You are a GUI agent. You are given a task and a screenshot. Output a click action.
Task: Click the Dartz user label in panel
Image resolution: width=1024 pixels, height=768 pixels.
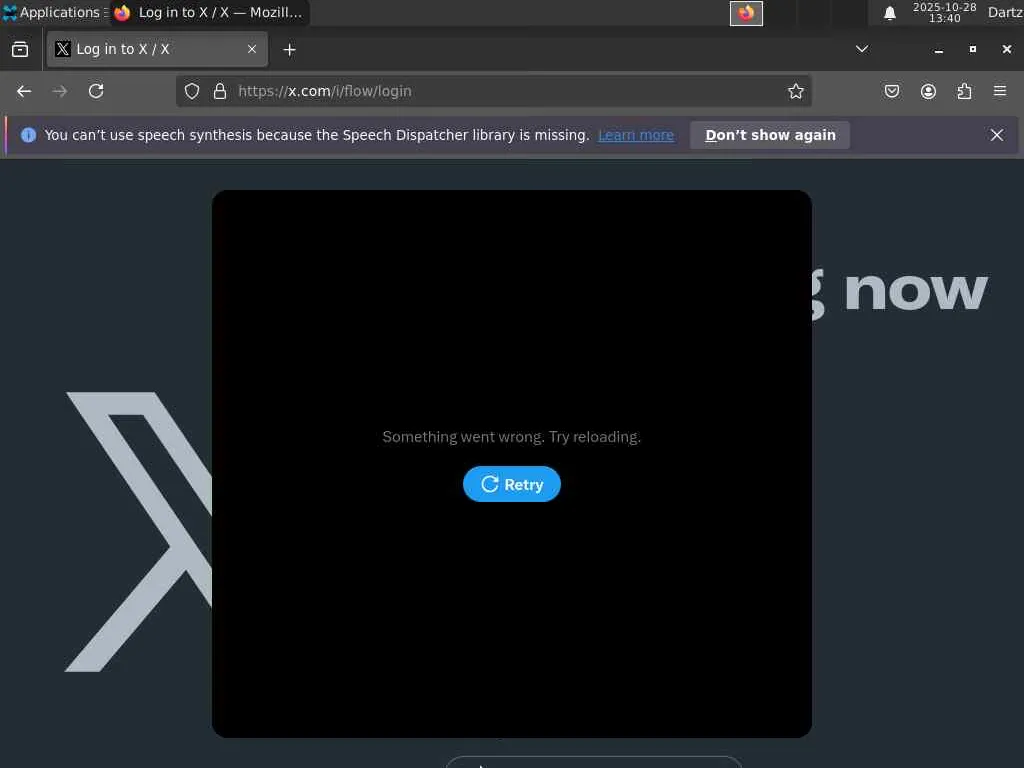pos(1005,12)
